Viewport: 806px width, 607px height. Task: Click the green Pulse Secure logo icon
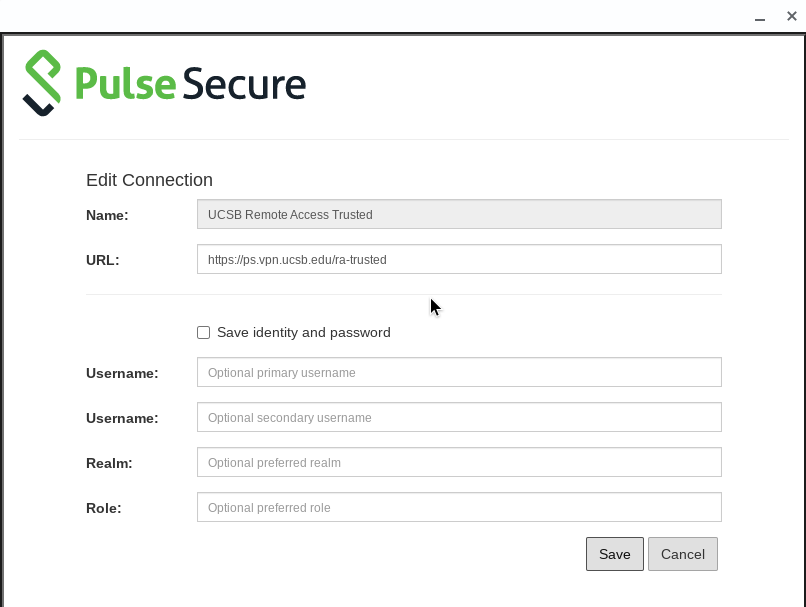(x=43, y=83)
